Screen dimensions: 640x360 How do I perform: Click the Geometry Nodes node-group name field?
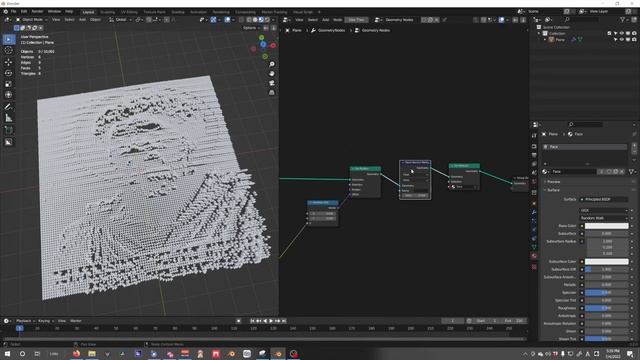[x=399, y=20]
